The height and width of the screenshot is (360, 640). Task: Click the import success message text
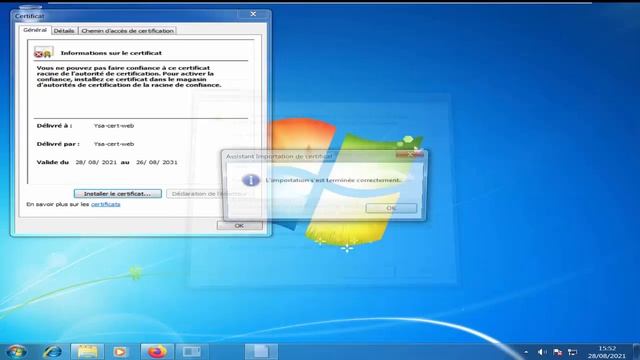pyautogui.click(x=333, y=180)
